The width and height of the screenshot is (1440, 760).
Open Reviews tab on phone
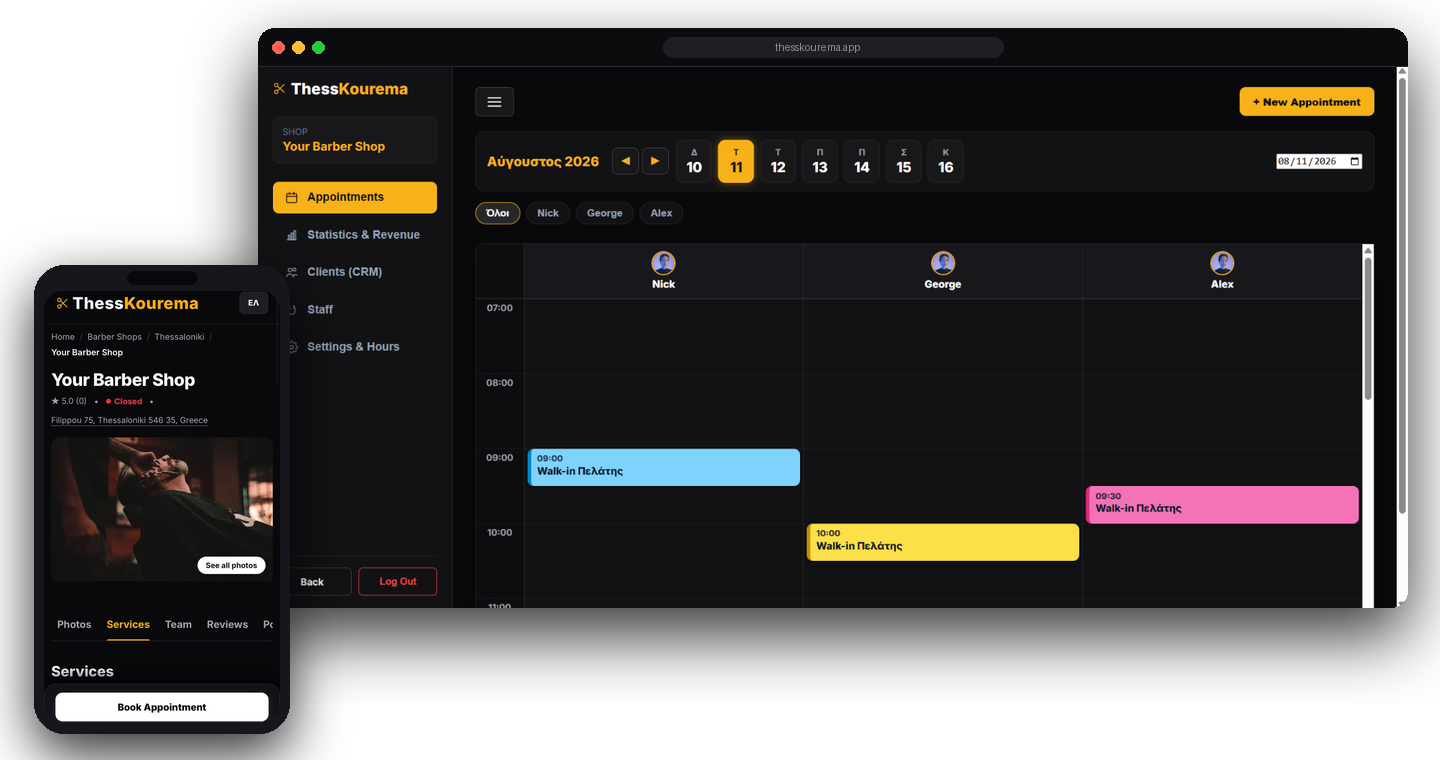pos(227,624)
